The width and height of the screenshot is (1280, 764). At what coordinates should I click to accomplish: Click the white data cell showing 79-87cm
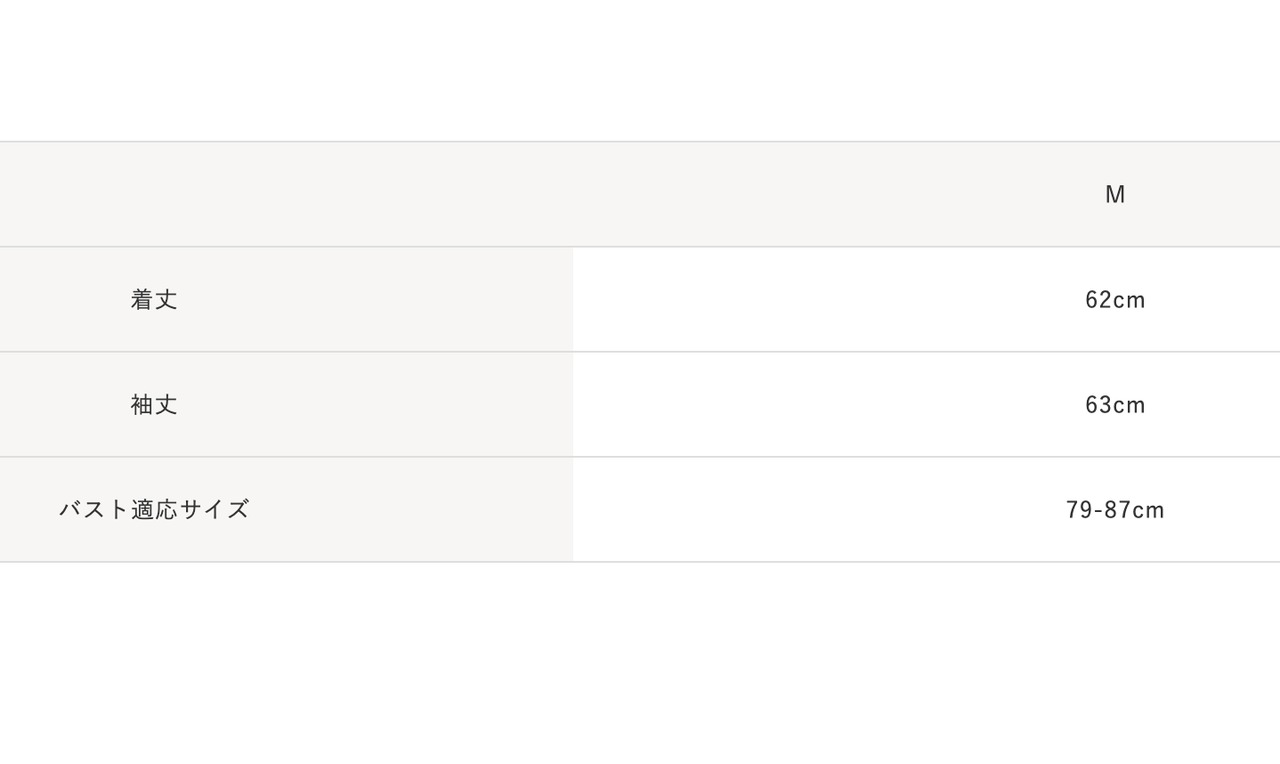click(926, 510)
